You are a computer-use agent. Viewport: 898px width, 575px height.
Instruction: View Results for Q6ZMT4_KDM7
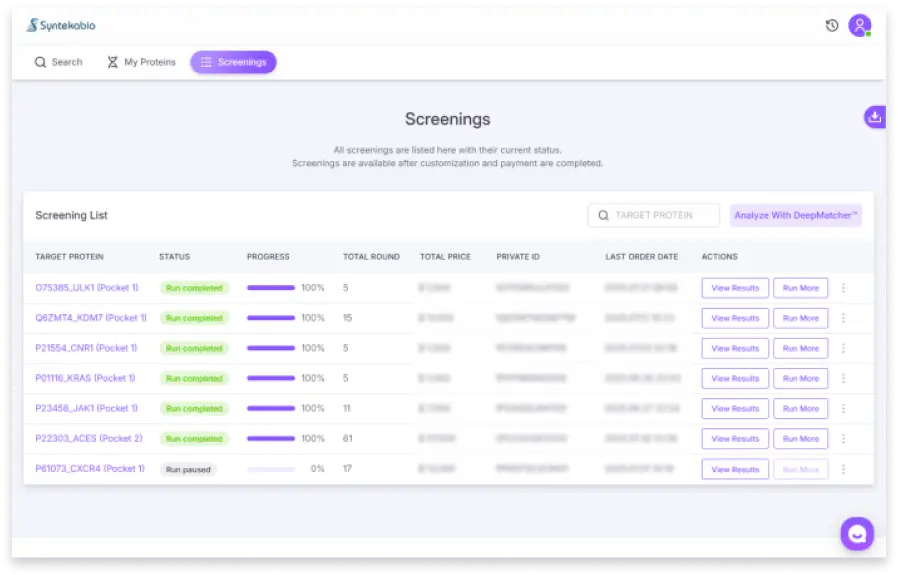pos(735,318)
